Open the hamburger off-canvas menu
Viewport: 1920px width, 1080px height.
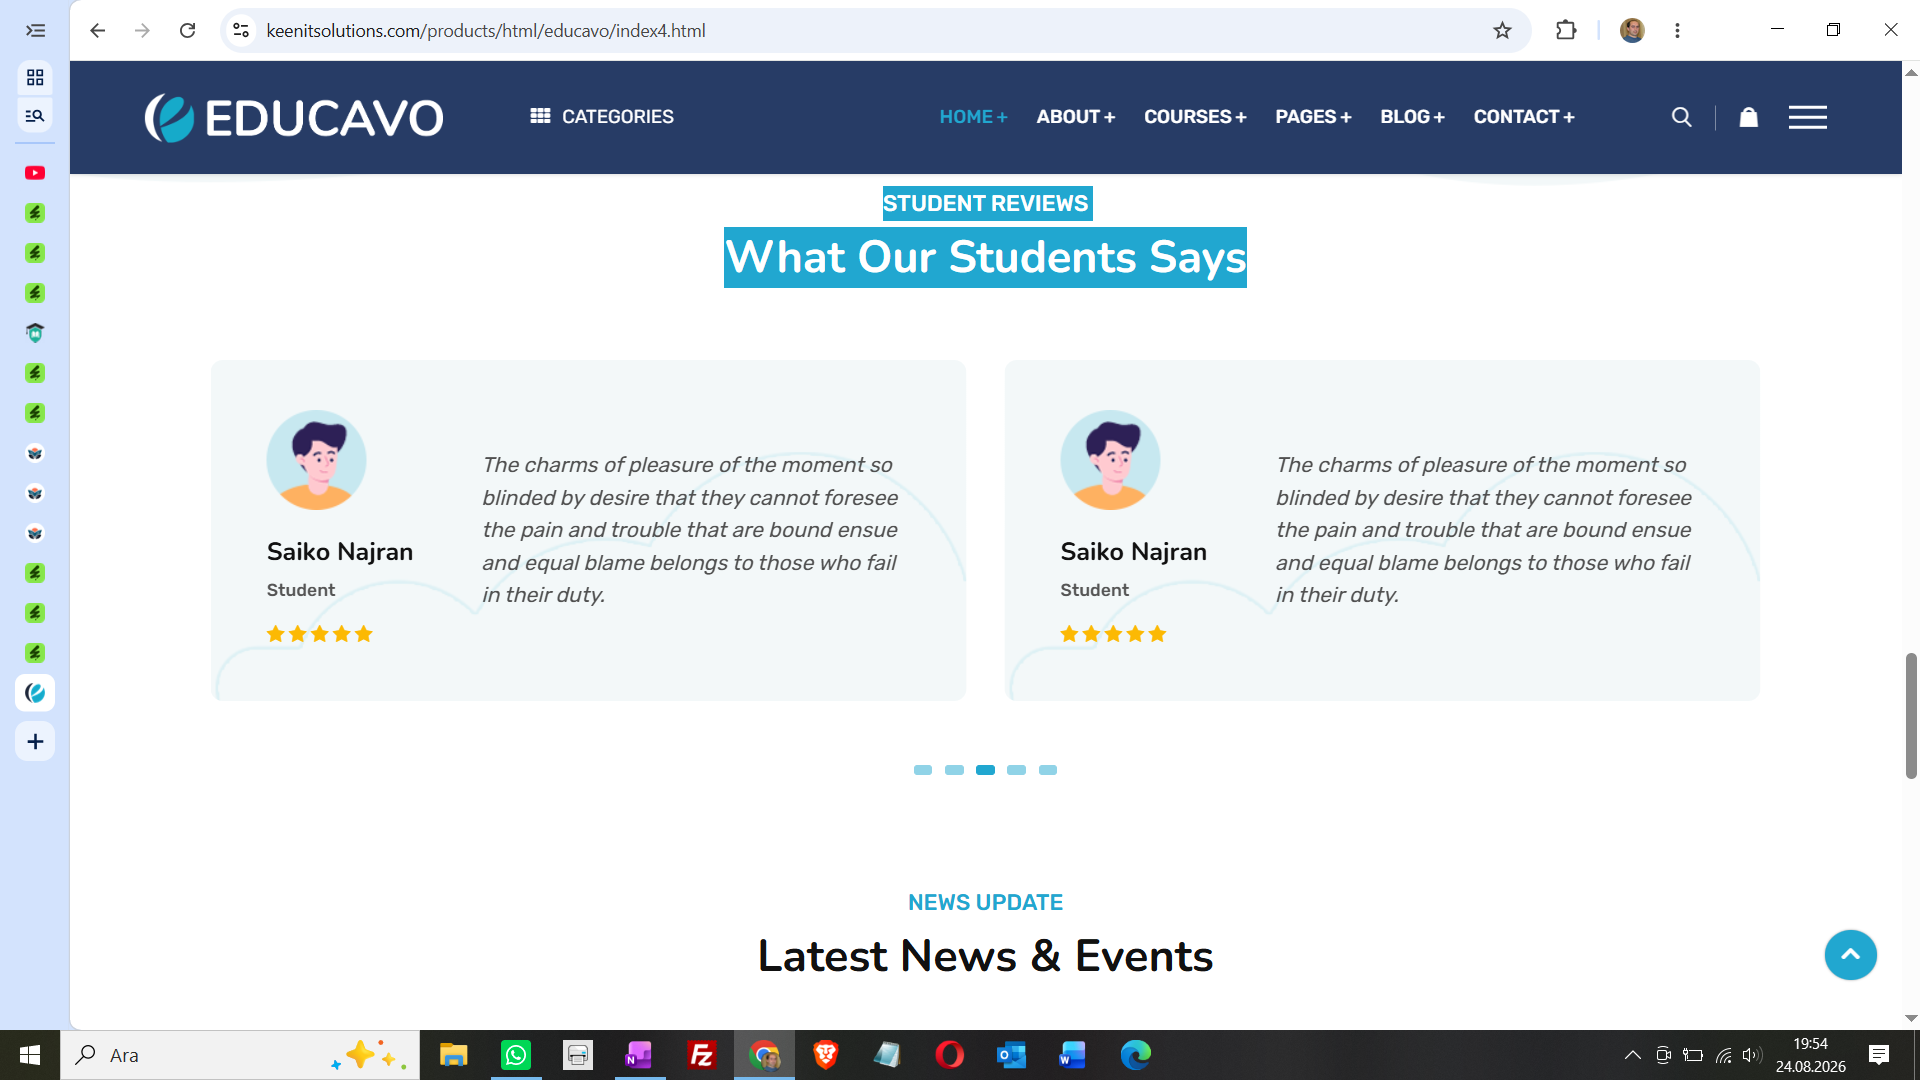coord(1807,117)
